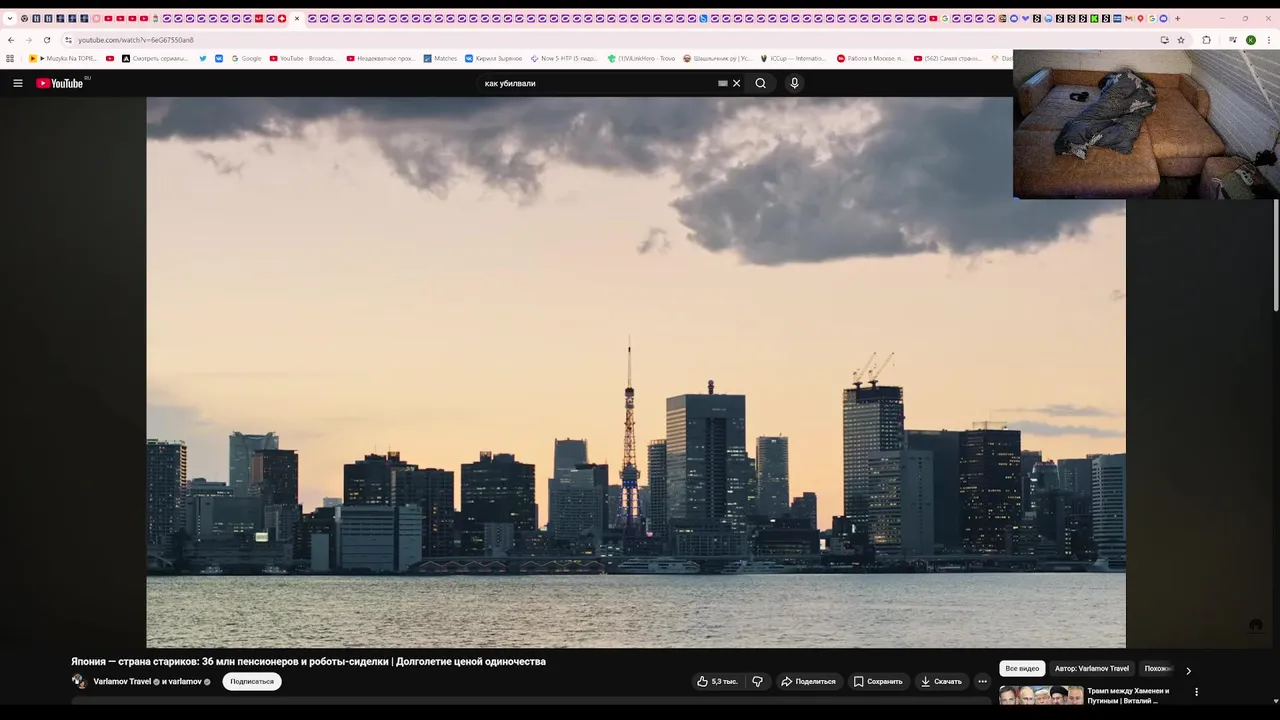
Task: Go back with browser back arrow
Action: (x=11, y=40)
